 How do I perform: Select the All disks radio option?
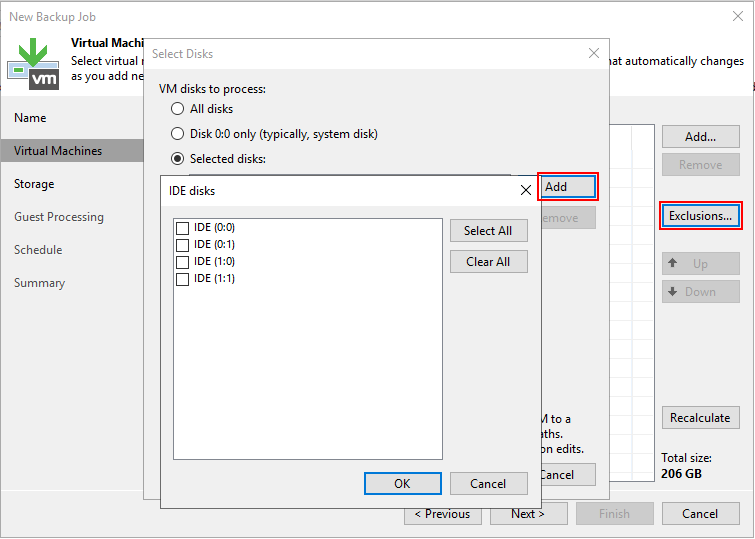pos(178,109)
